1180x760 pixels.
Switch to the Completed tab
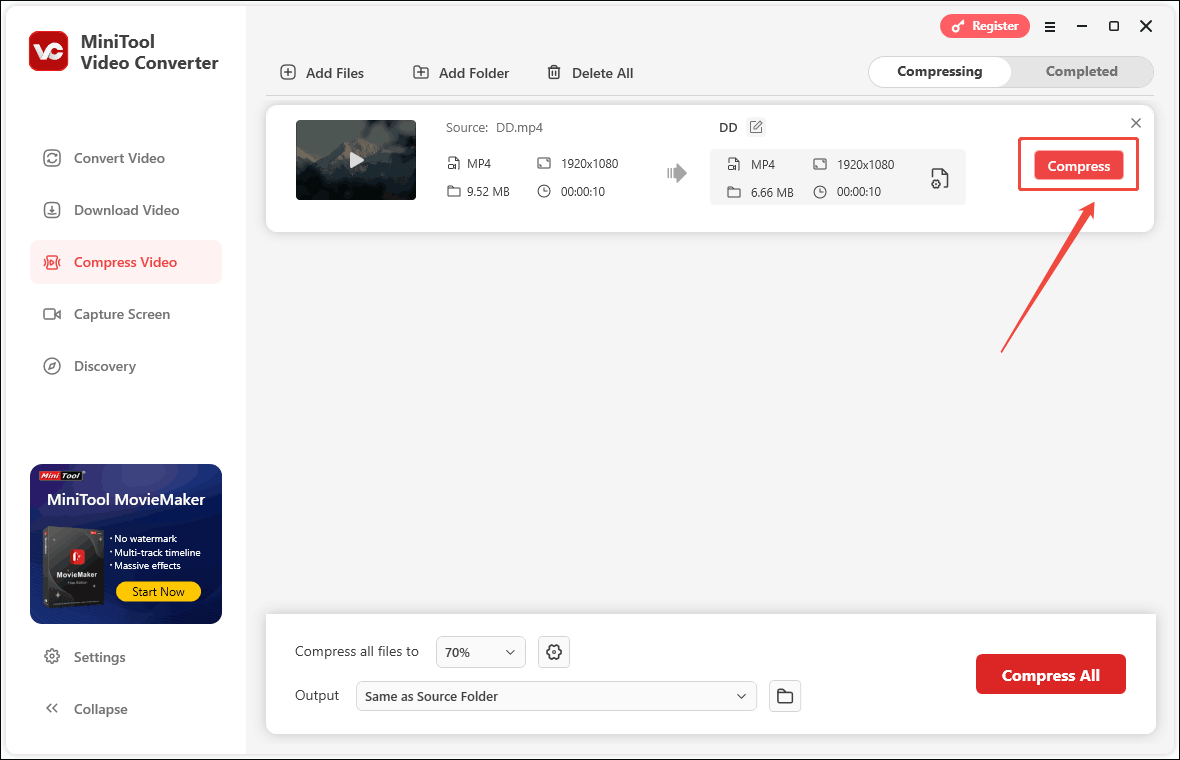(1081, 71)
